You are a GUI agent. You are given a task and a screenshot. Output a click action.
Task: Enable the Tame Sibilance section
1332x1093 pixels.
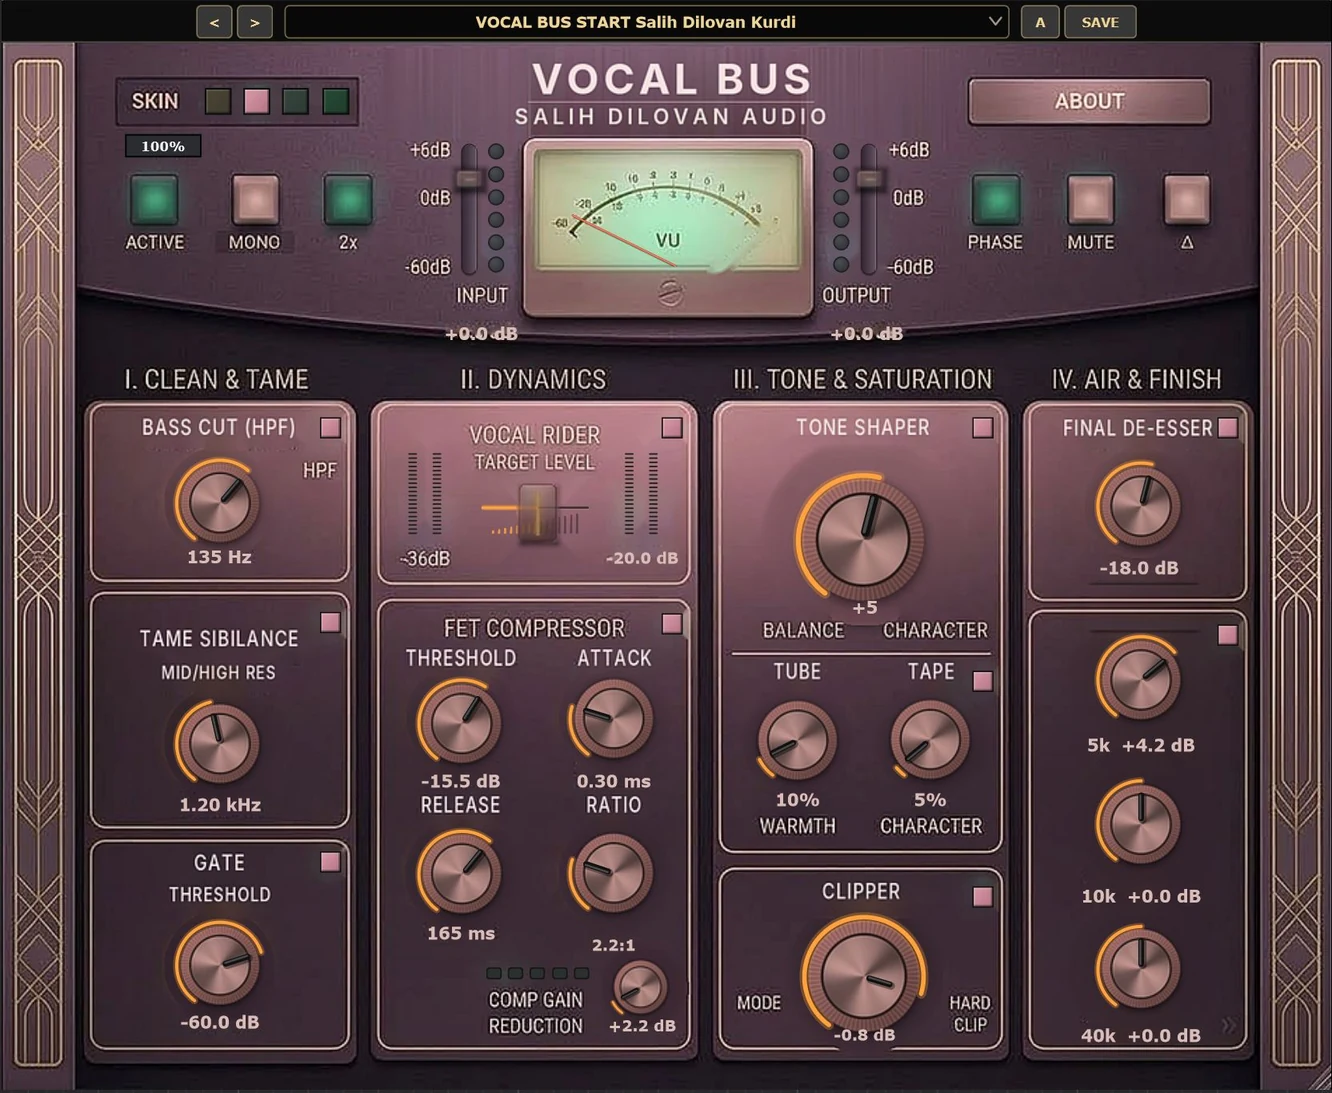click(x=330, y=623)
